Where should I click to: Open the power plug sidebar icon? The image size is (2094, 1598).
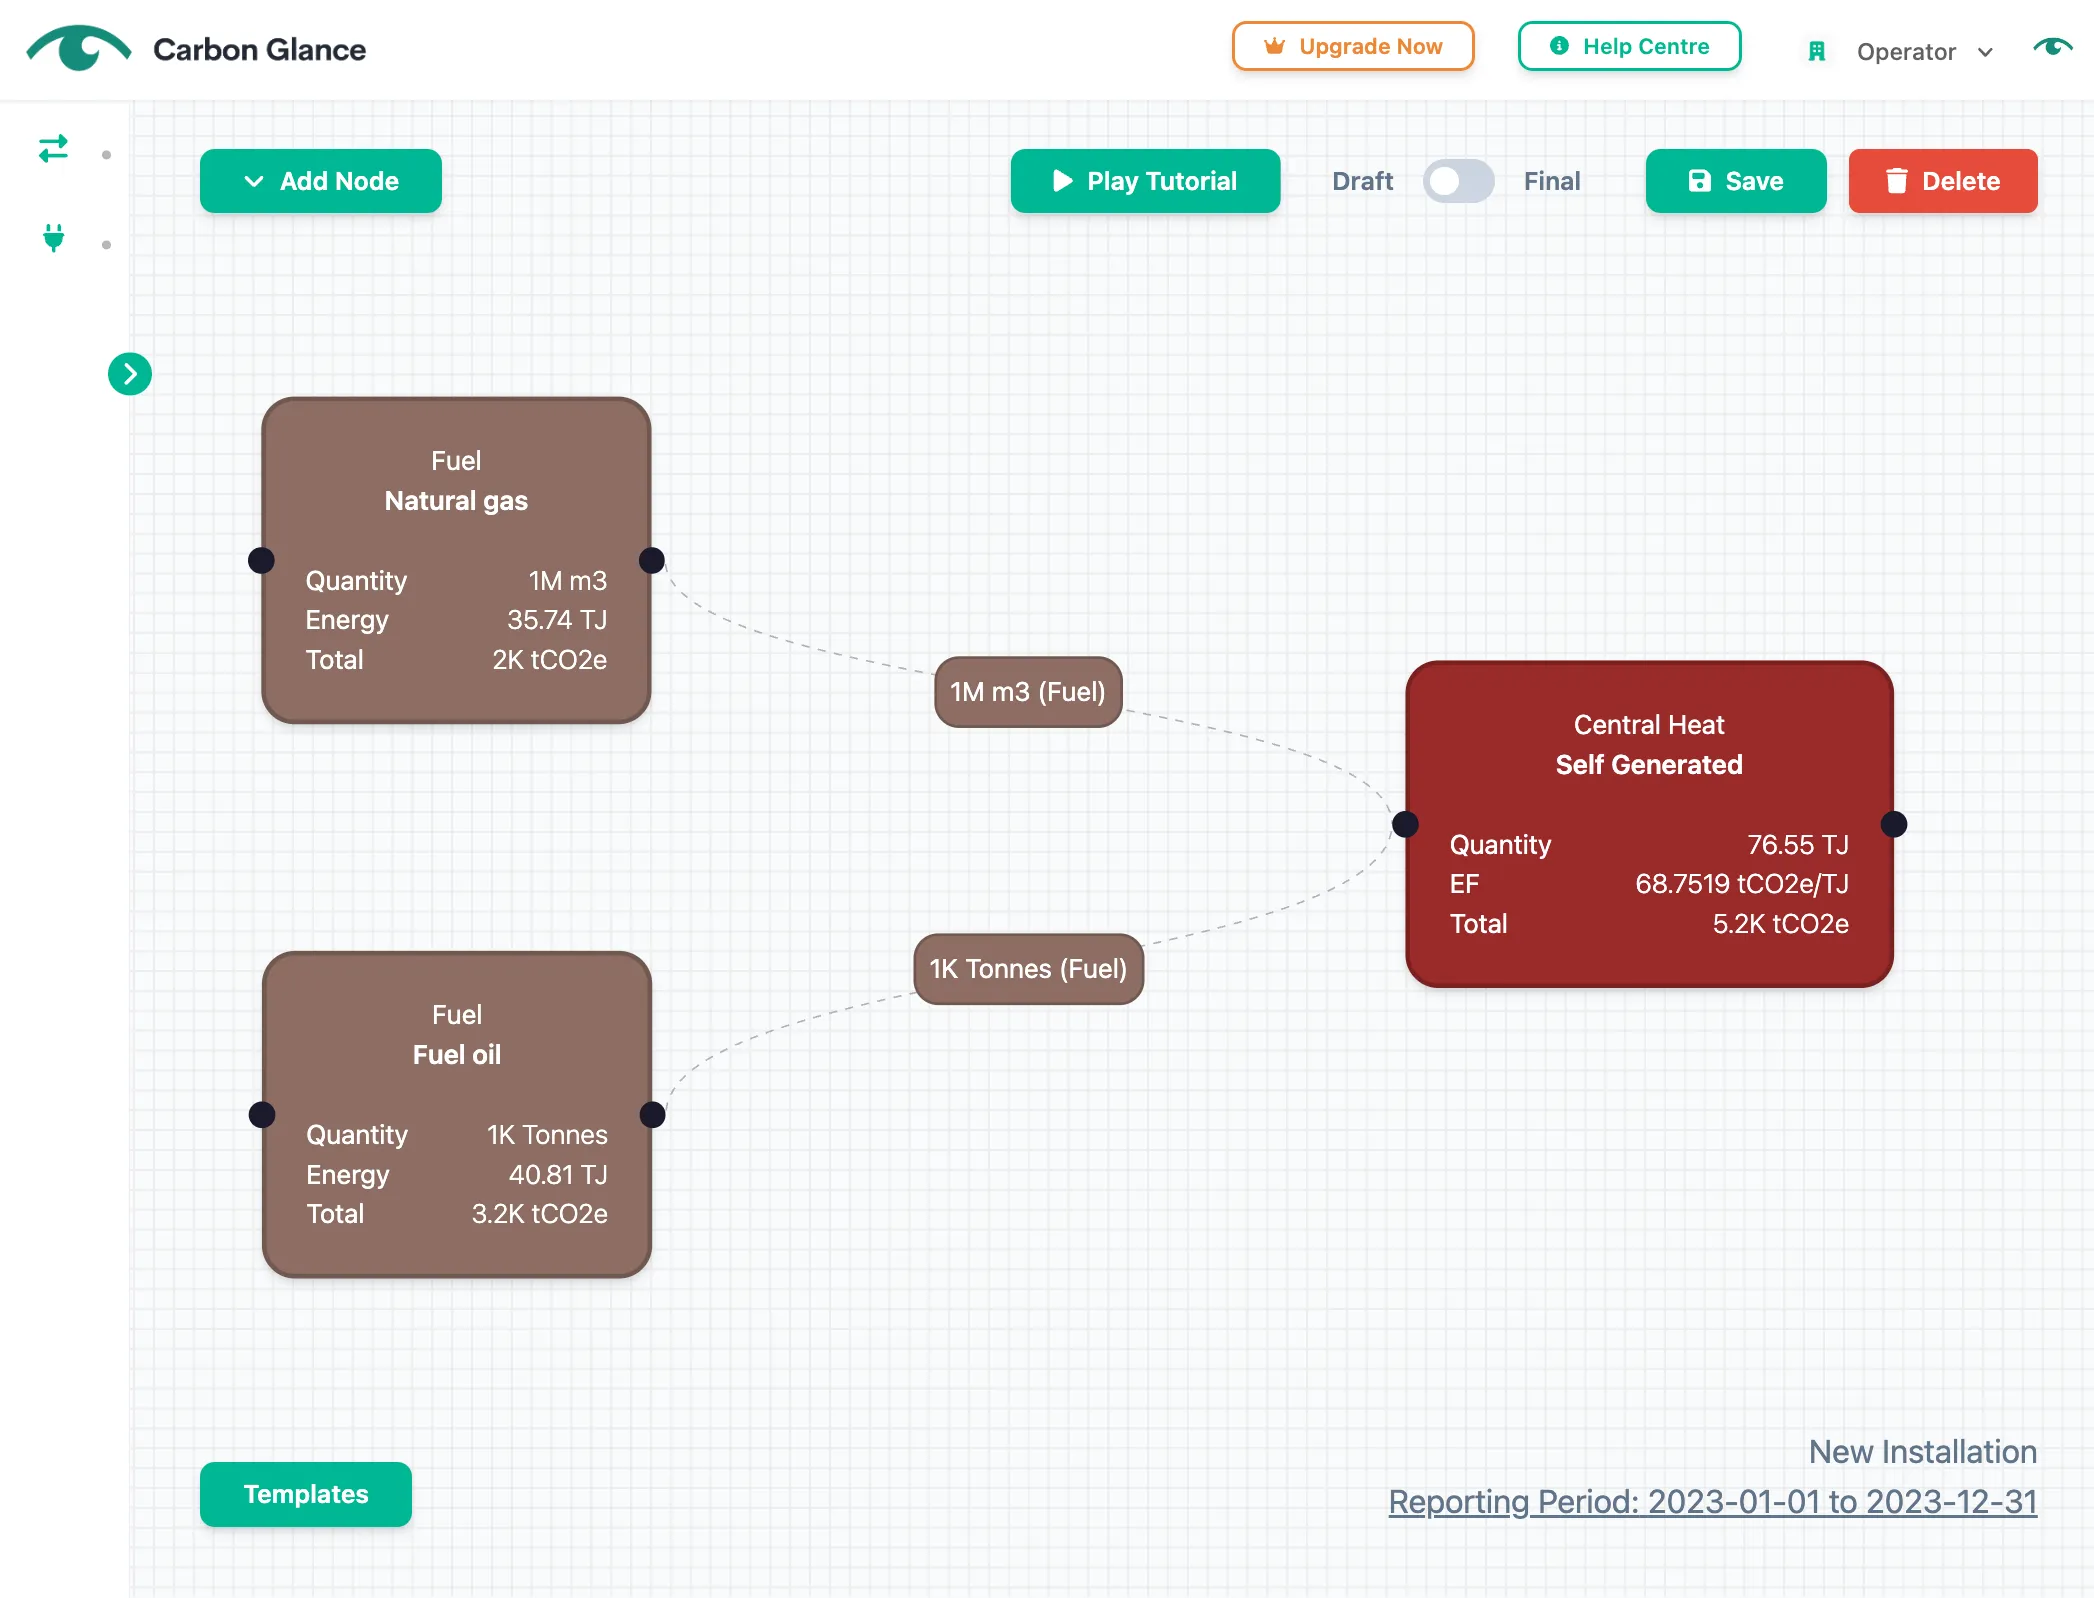[54, 238]
